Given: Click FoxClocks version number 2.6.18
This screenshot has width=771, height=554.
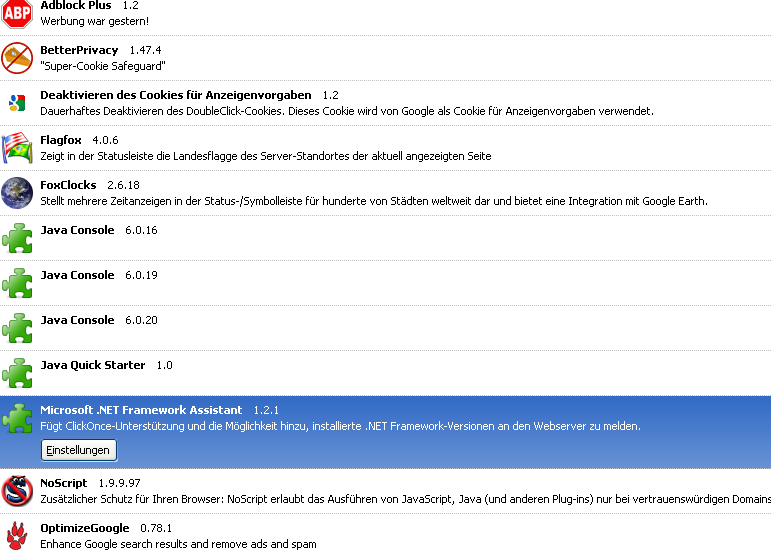Looking at the screenshot, I should (123, 185).
